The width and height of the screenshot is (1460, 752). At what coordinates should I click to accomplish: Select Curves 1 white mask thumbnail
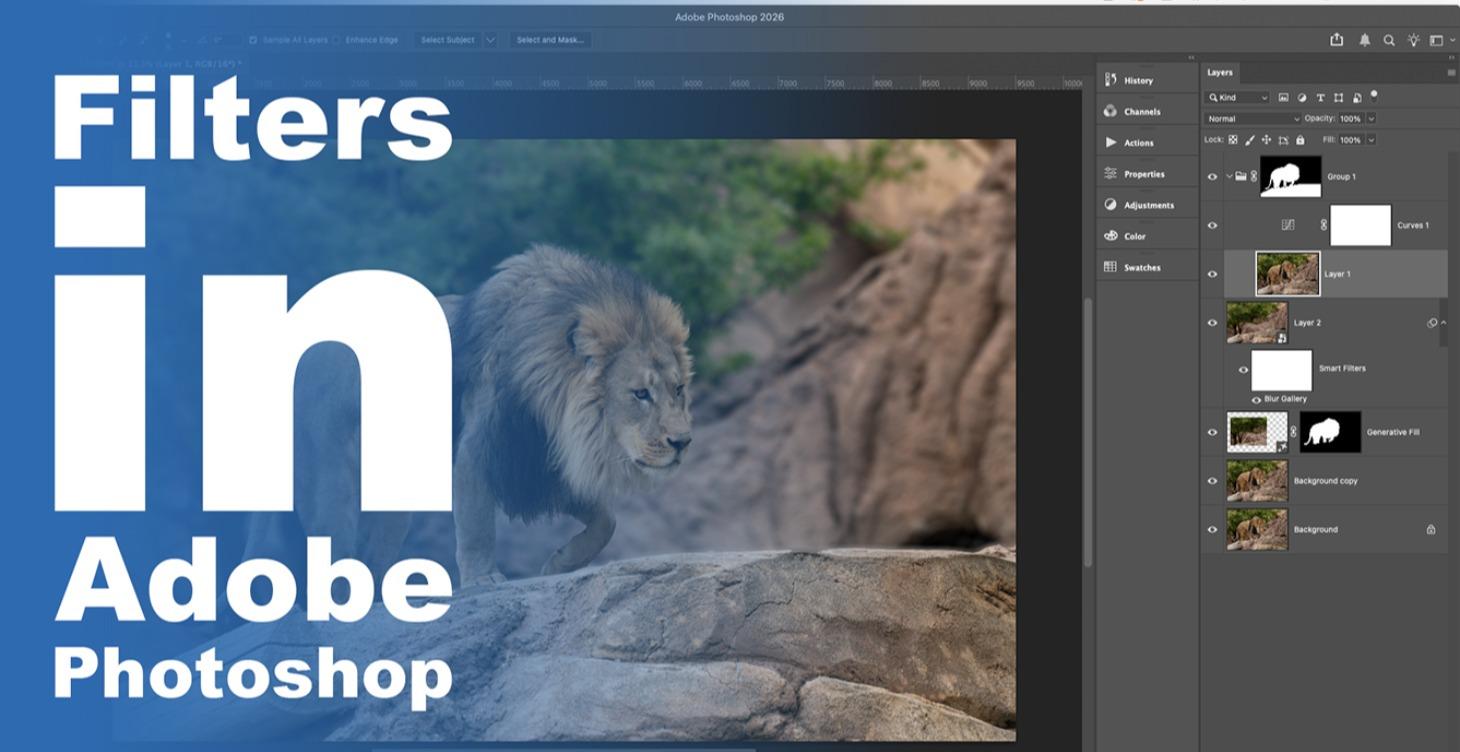(x=1361, y=225)
